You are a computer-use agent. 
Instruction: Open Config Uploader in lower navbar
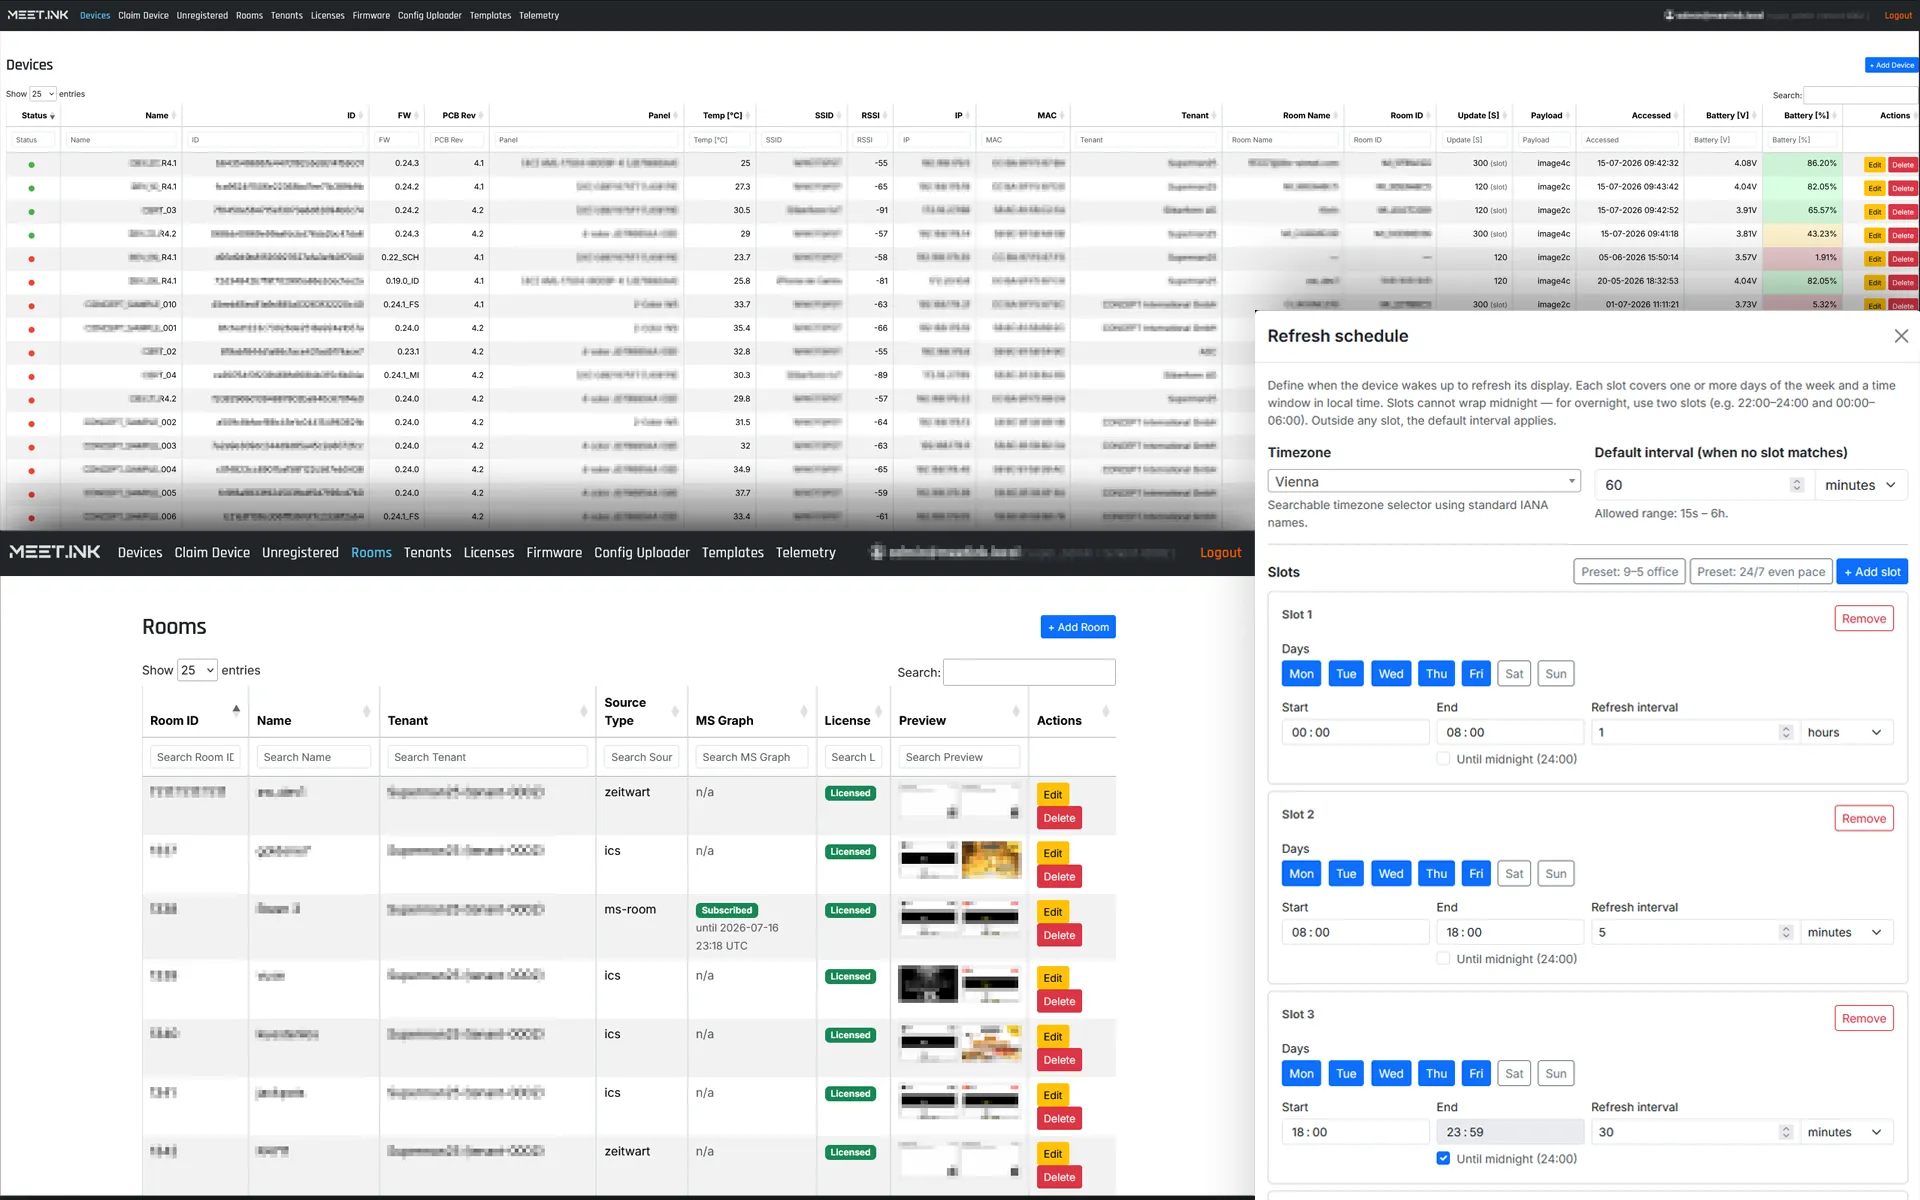642,553
